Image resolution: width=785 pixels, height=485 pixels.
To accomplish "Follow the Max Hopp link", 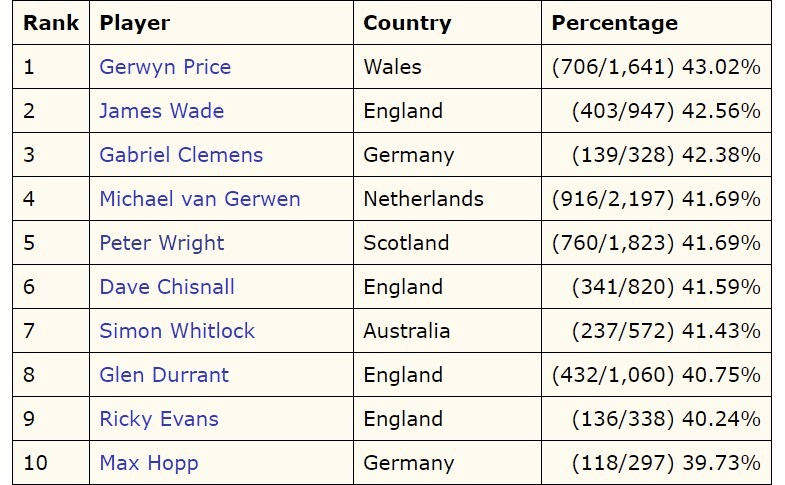I will click(148, 463).
